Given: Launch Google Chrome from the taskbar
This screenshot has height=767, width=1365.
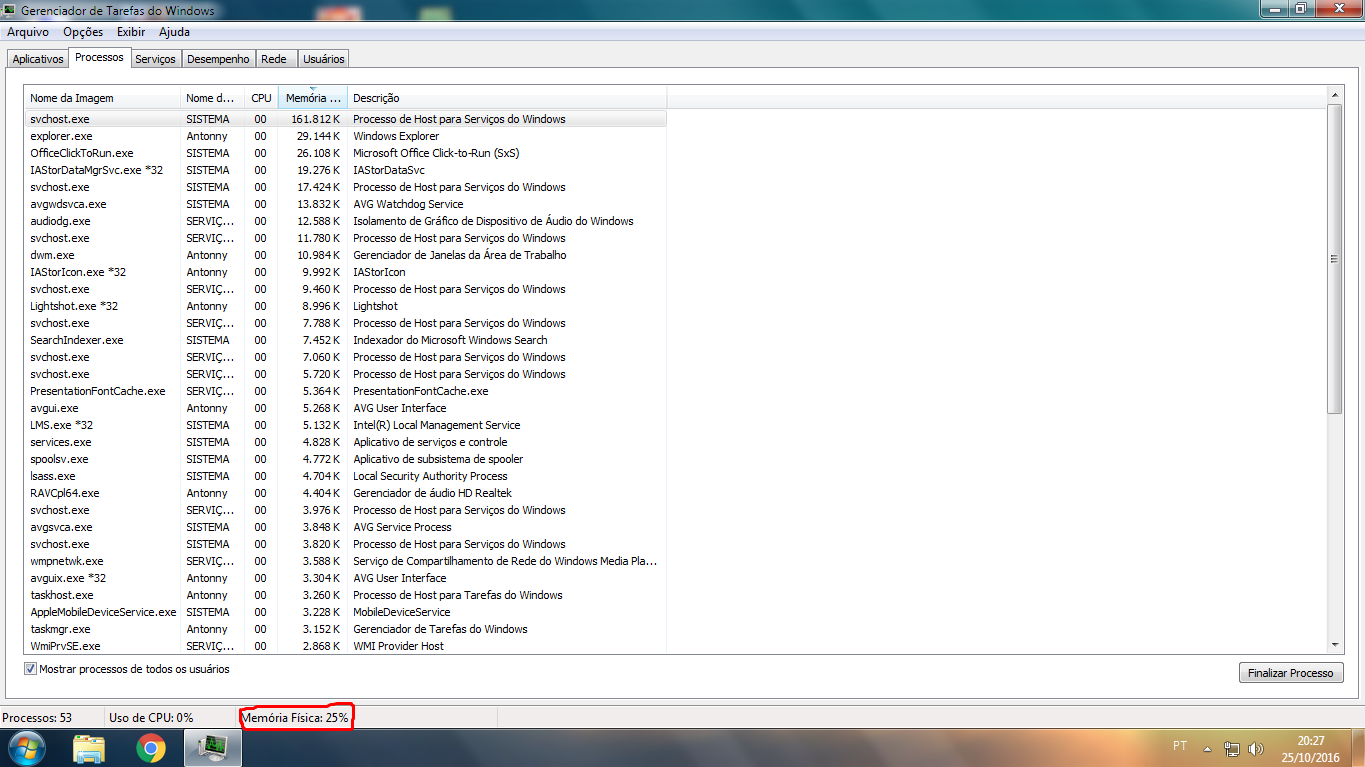Looking at the screenshot, I should coord(151,748).
